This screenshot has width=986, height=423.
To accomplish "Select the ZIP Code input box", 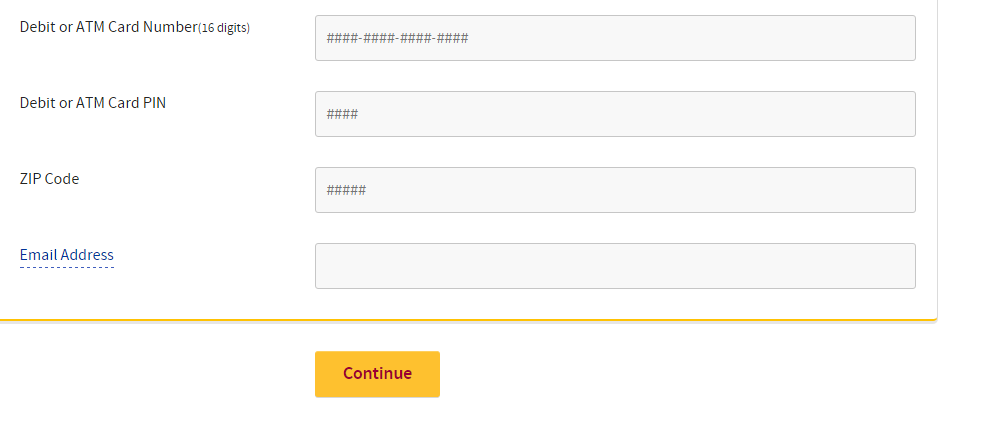I will [615, 190].
